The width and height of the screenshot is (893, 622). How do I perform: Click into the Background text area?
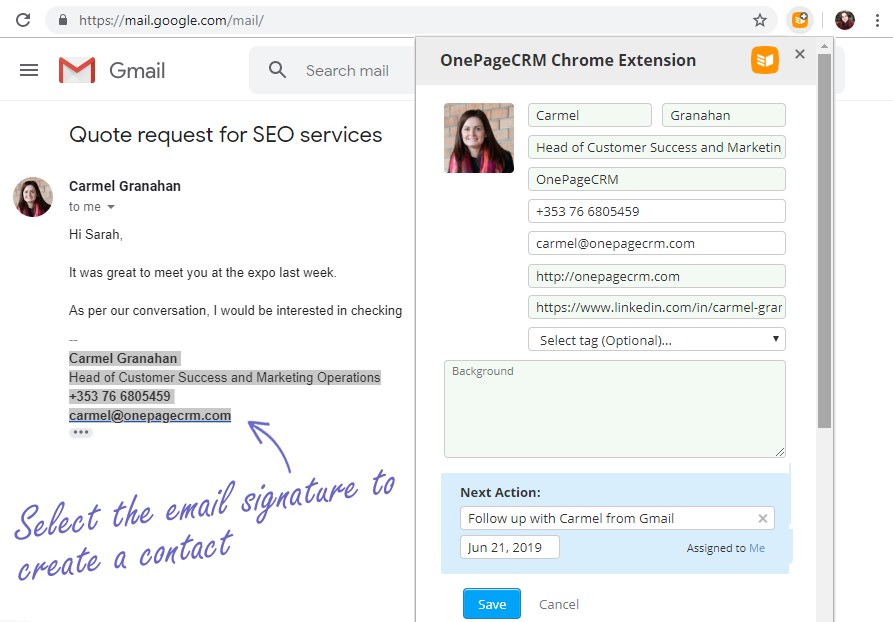click(x=615, y=409)
